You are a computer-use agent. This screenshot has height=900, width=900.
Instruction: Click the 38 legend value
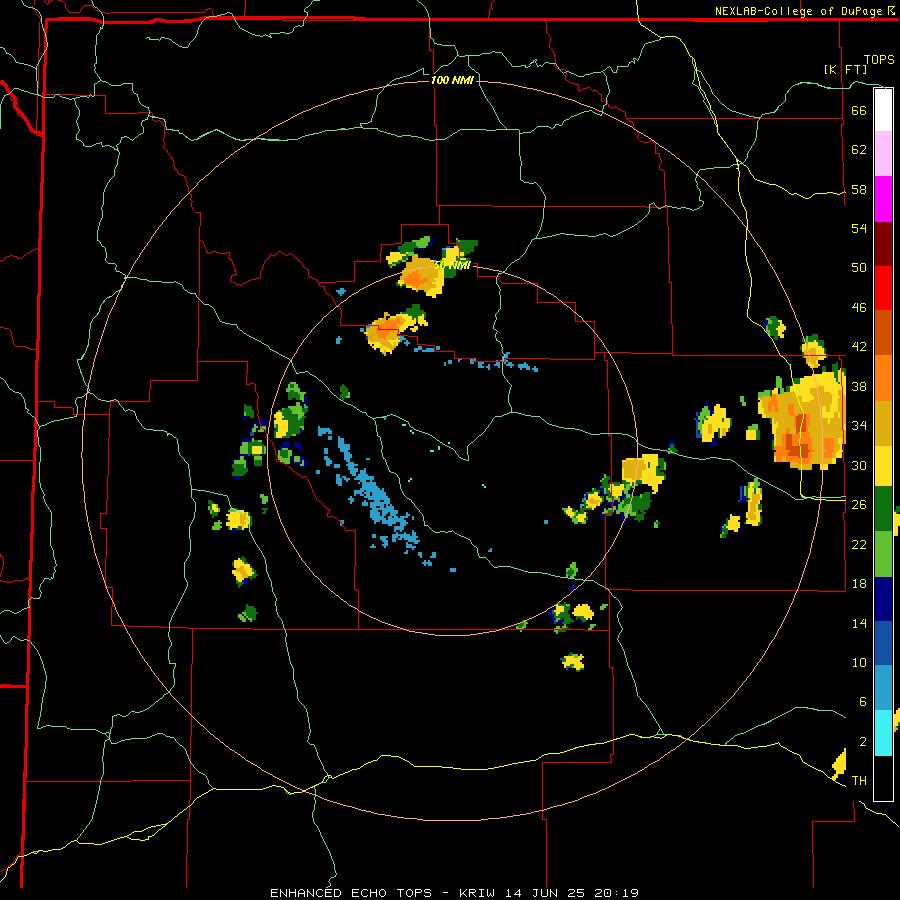pos(859,387)
